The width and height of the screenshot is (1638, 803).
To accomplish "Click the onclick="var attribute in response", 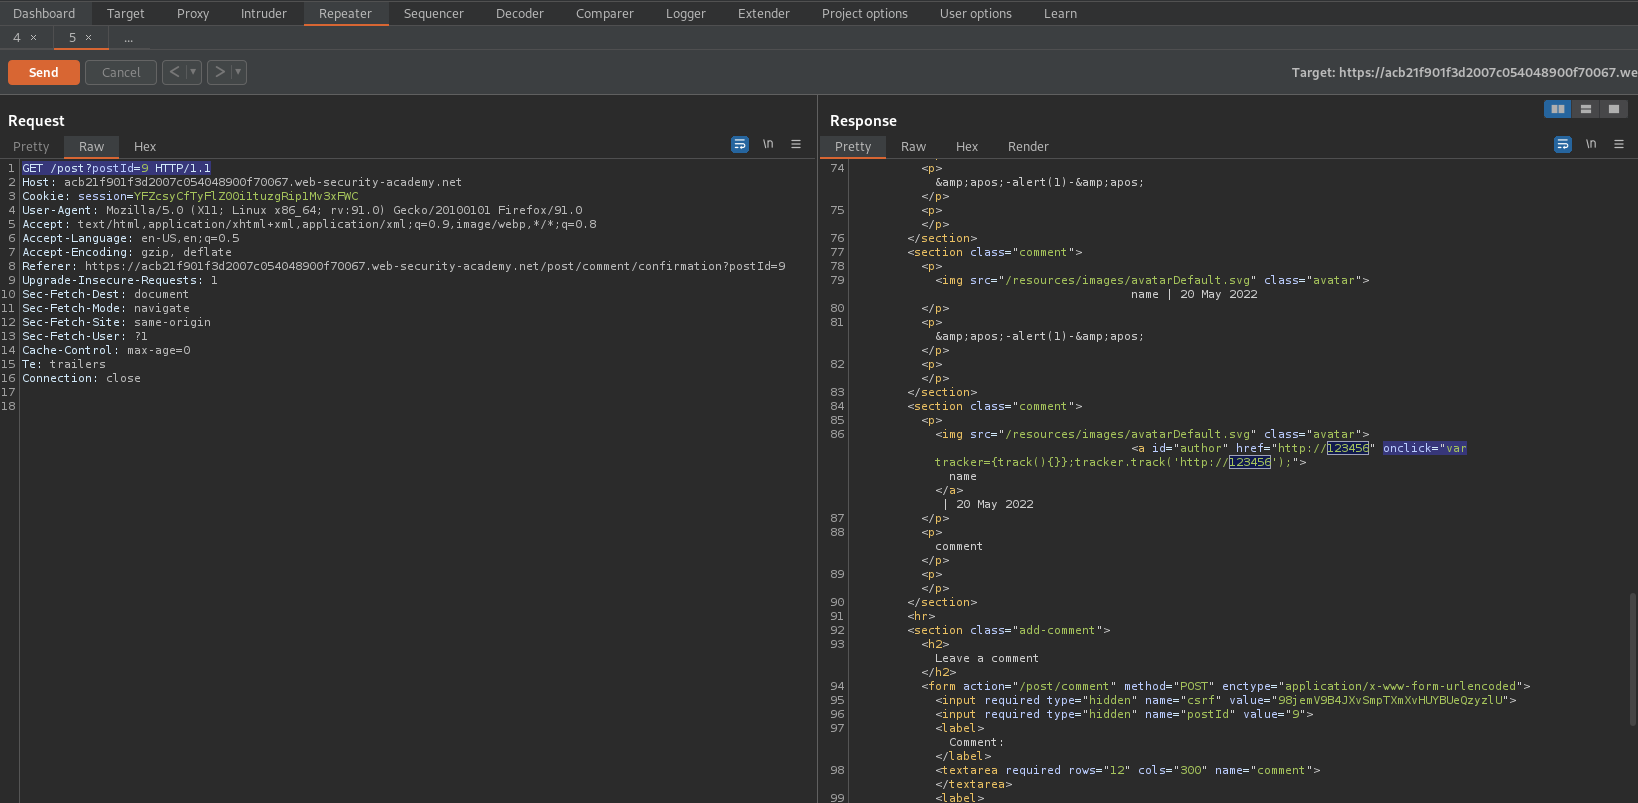I will click(x=1425, y=448).
